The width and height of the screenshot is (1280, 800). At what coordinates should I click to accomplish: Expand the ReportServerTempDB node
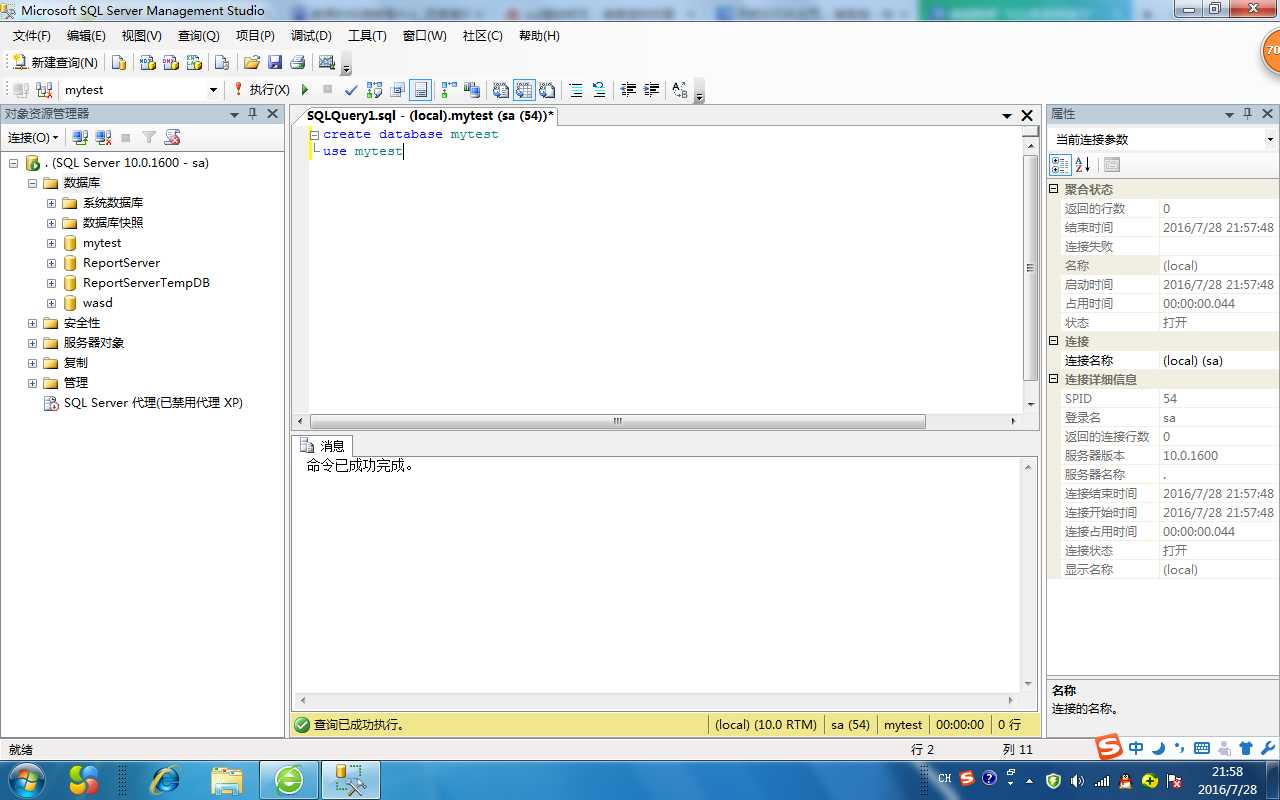[x=51, y=283]
